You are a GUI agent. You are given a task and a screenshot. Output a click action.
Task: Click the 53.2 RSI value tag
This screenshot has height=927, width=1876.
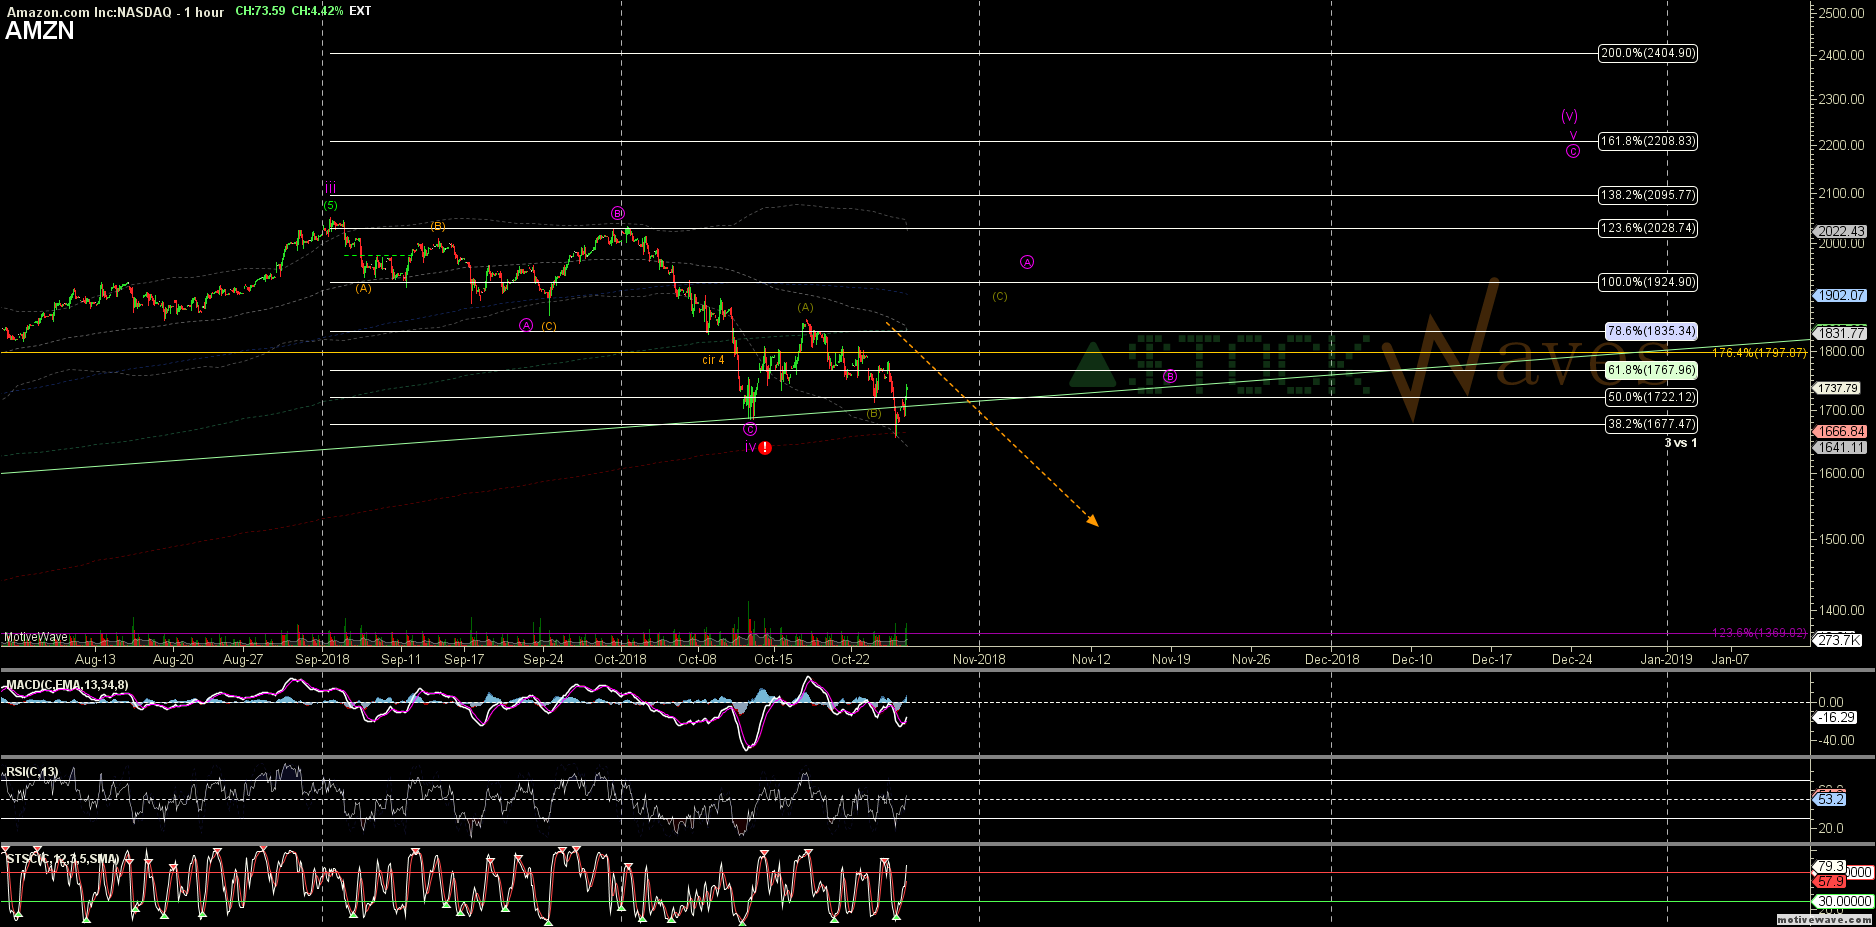click(1831, 799)
